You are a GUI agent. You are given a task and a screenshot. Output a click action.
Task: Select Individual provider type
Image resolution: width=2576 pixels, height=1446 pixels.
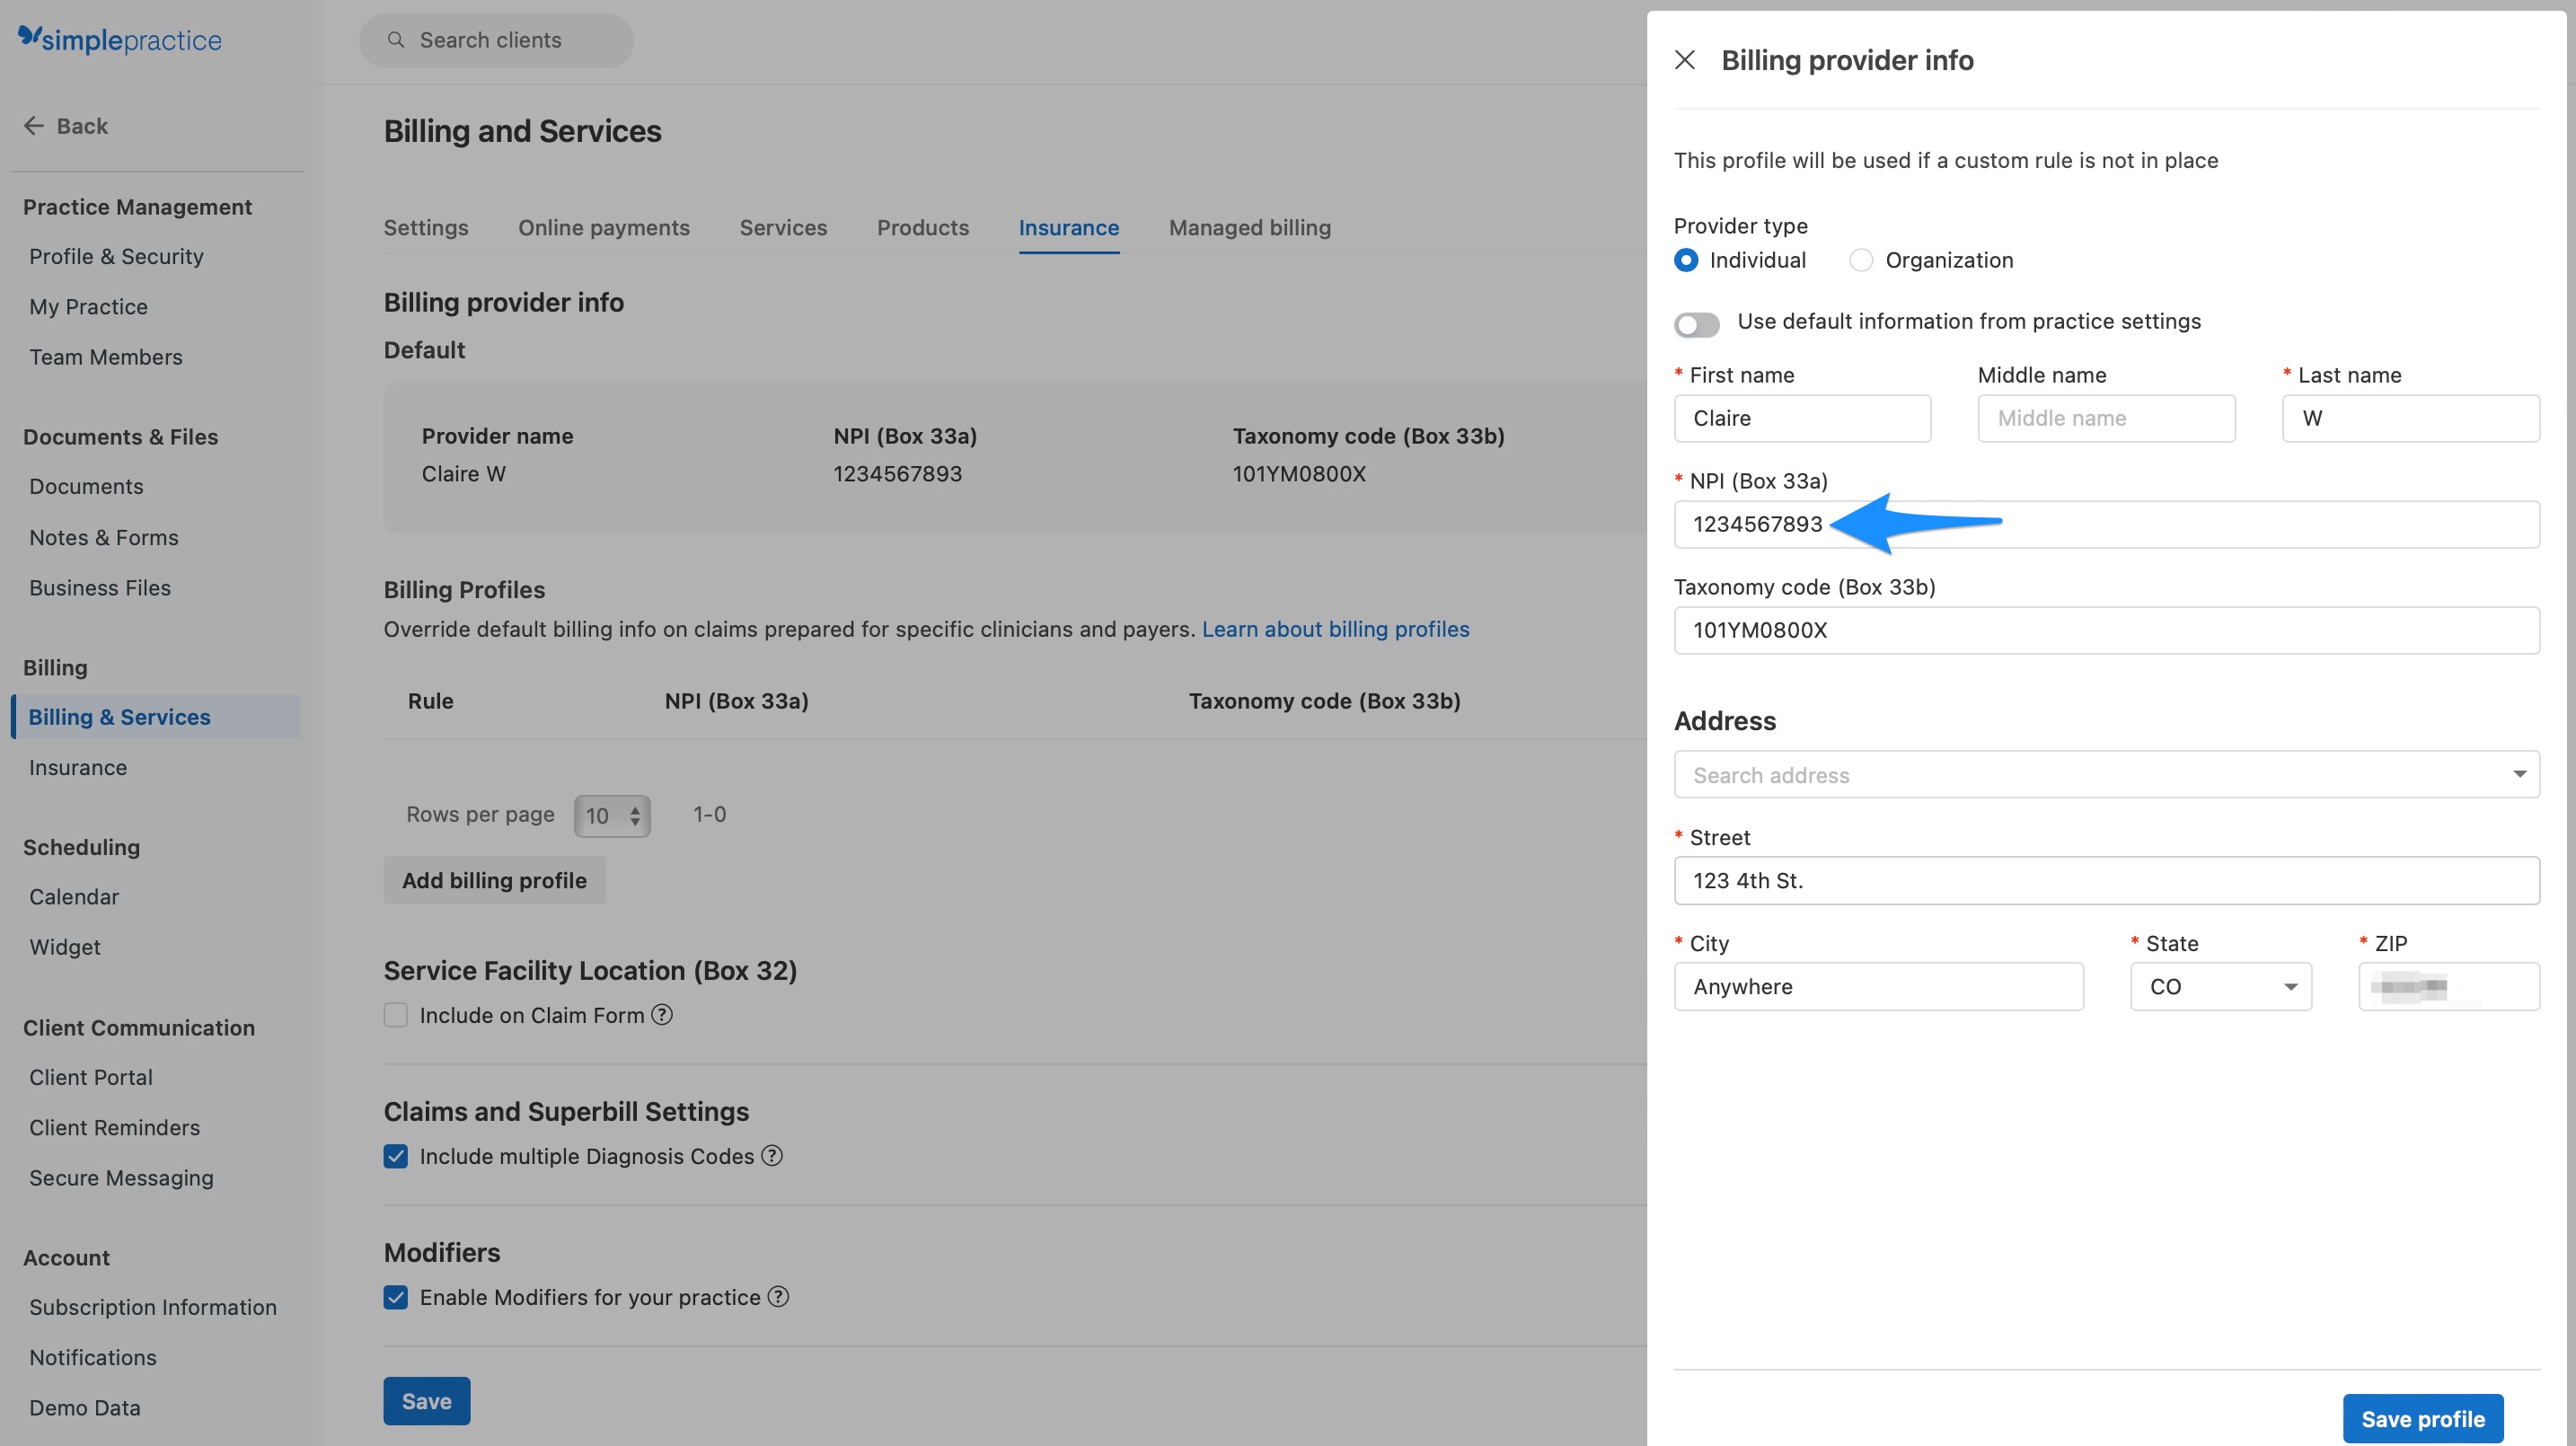(1686, 260)
